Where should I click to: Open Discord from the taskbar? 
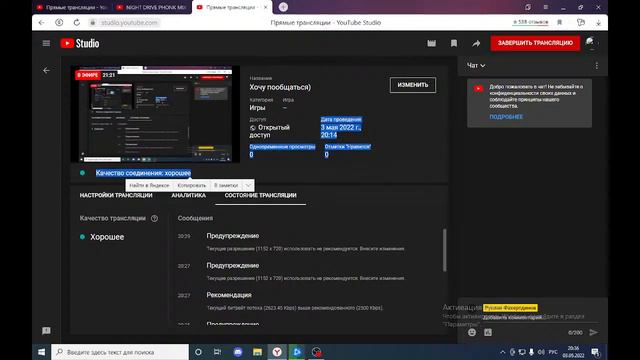[x=238, y=352]
